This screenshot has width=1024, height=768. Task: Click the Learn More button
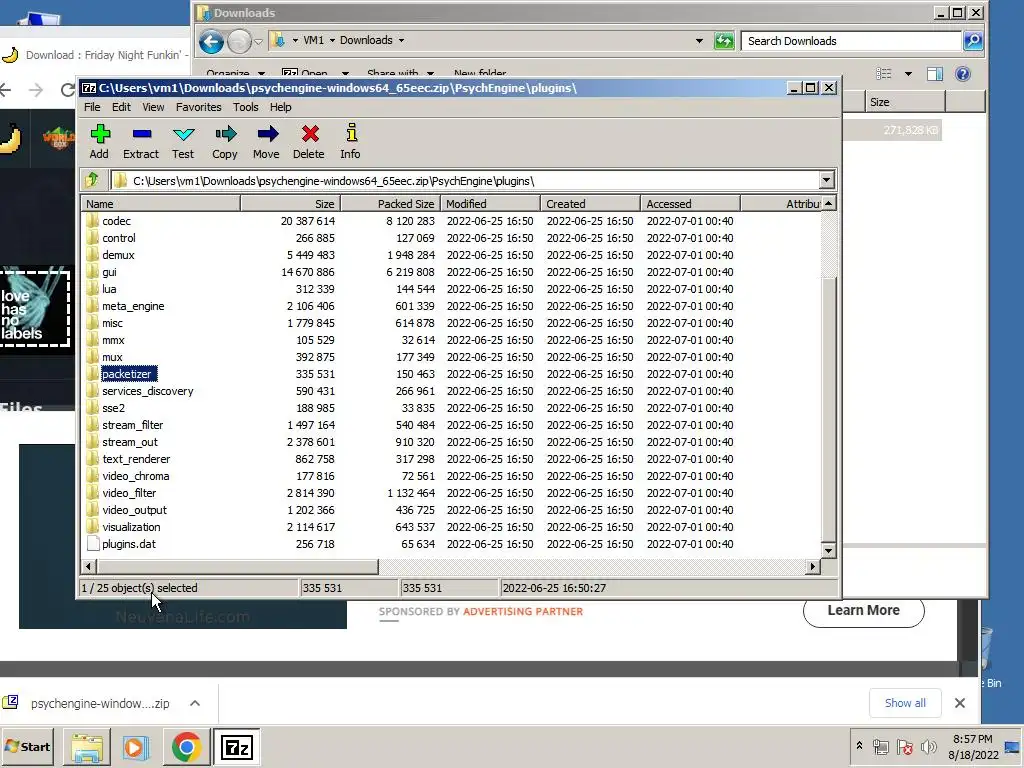(x=863, y=610)
